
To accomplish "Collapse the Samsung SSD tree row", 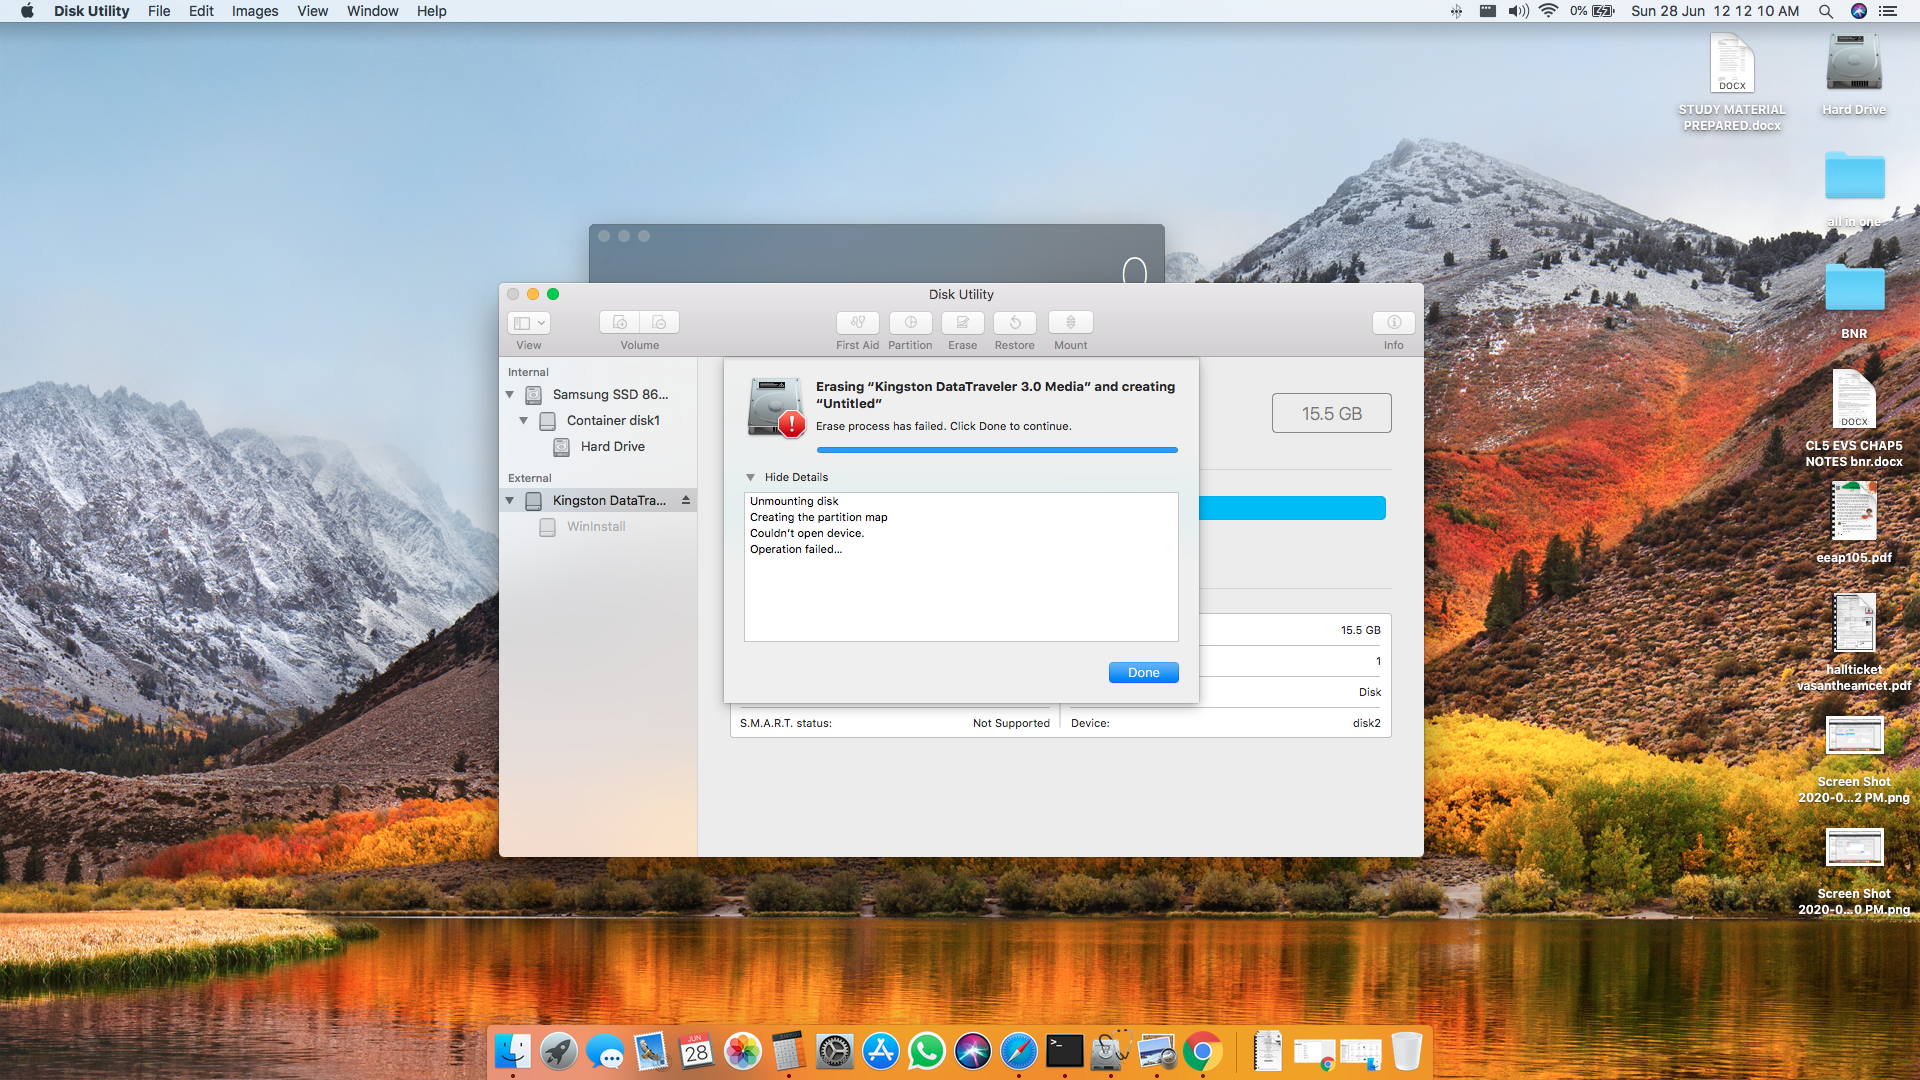I will [x=509, y=395].
